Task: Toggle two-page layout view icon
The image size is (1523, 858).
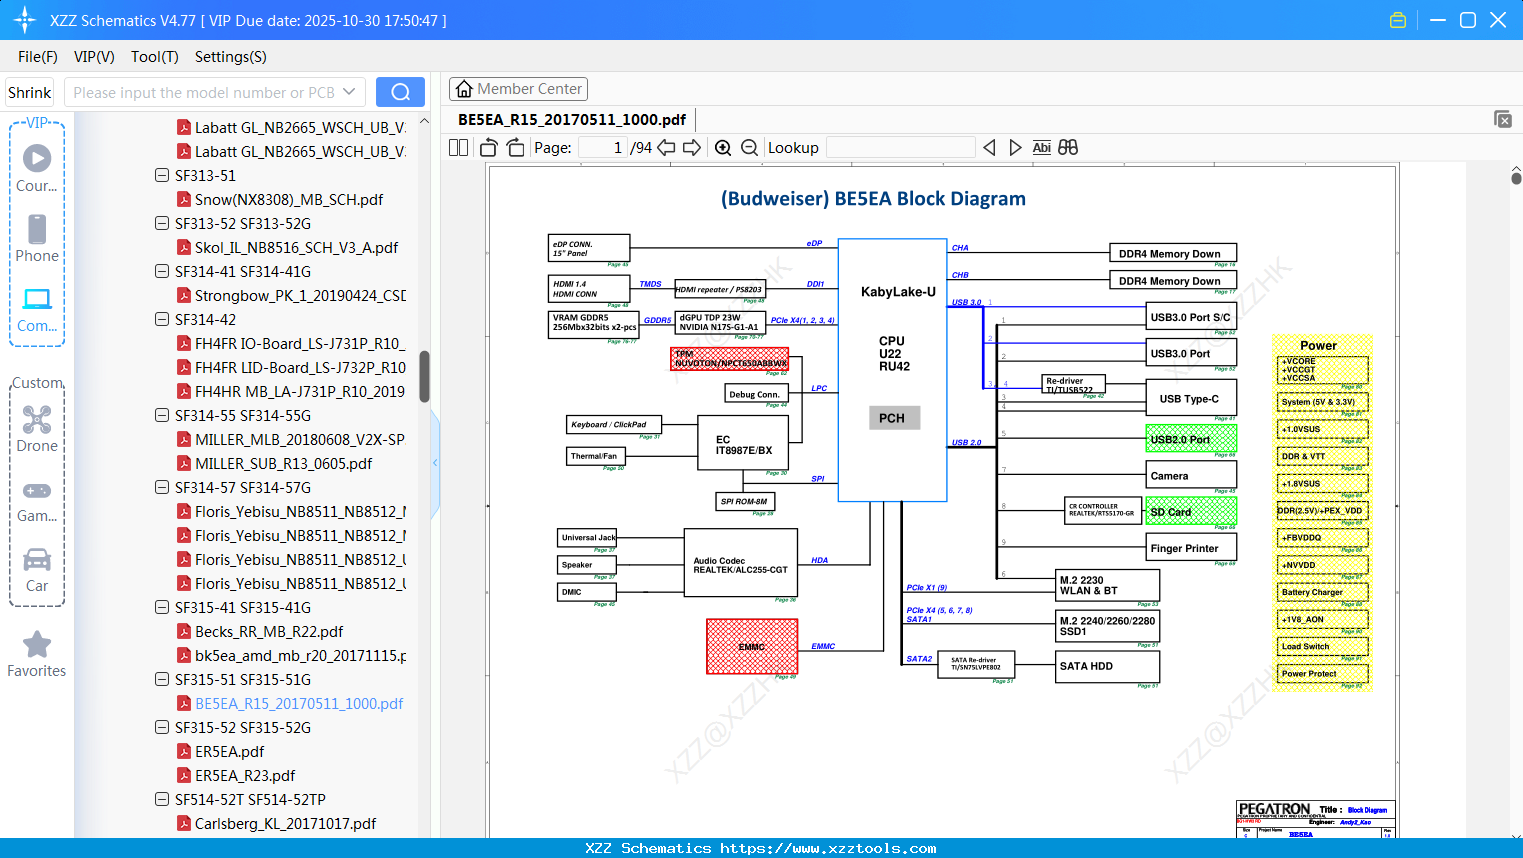Action: coord(459,148)
